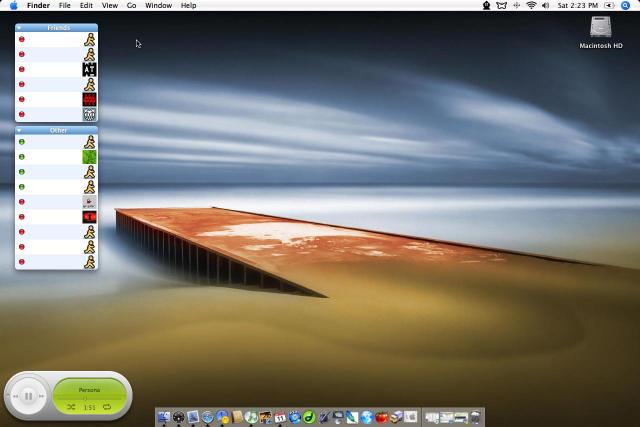Open the stamp-style icon after Dashboard in Dock
The image size is (640, 427).
[193, 417]
